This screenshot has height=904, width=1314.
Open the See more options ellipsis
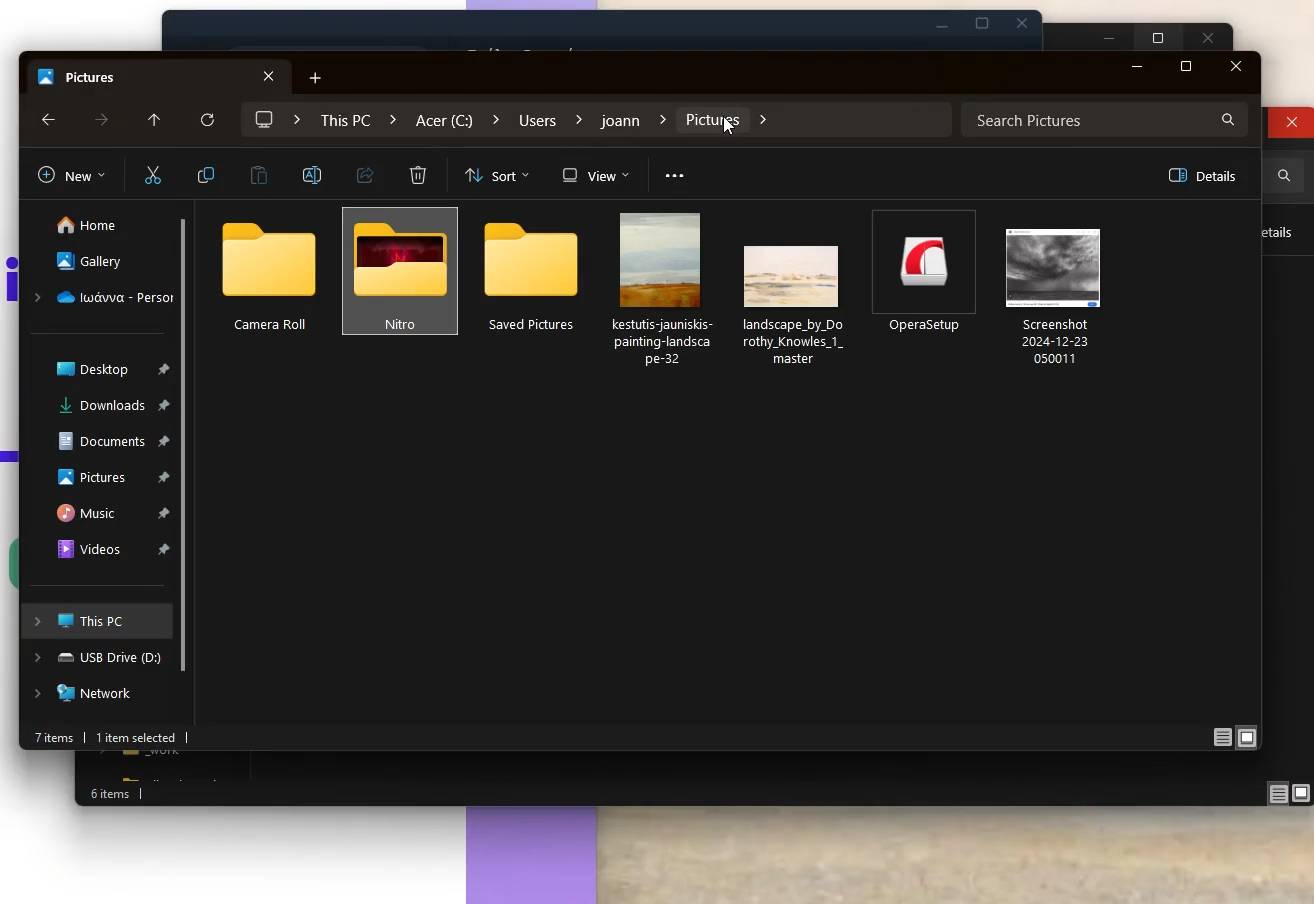click(674, 176)
